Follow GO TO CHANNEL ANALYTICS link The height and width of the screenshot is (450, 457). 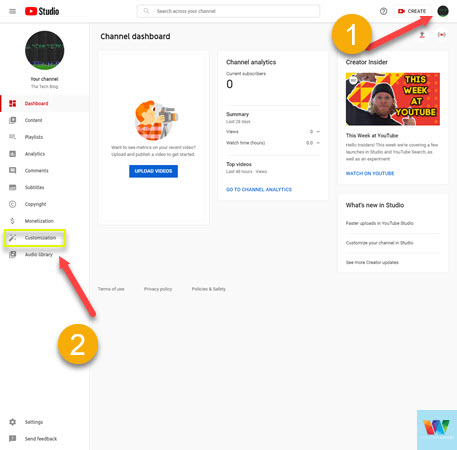[x=259, y=189]
